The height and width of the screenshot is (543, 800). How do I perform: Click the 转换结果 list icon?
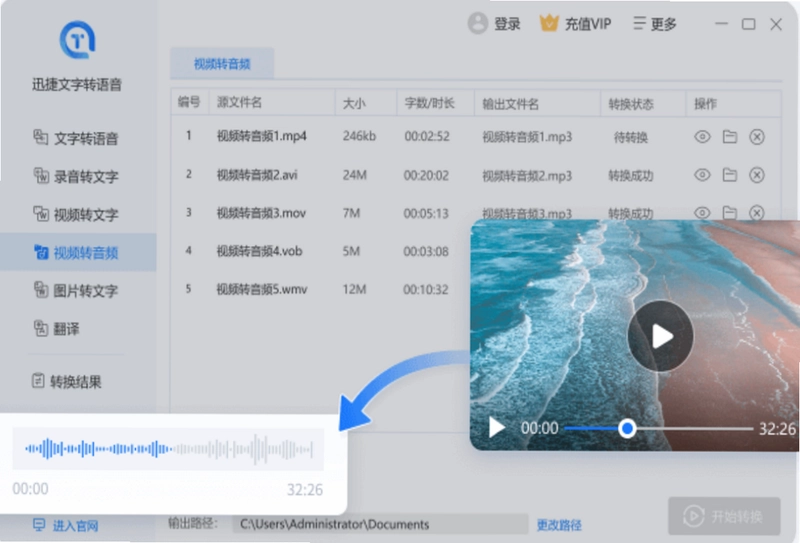click(38, 381)
